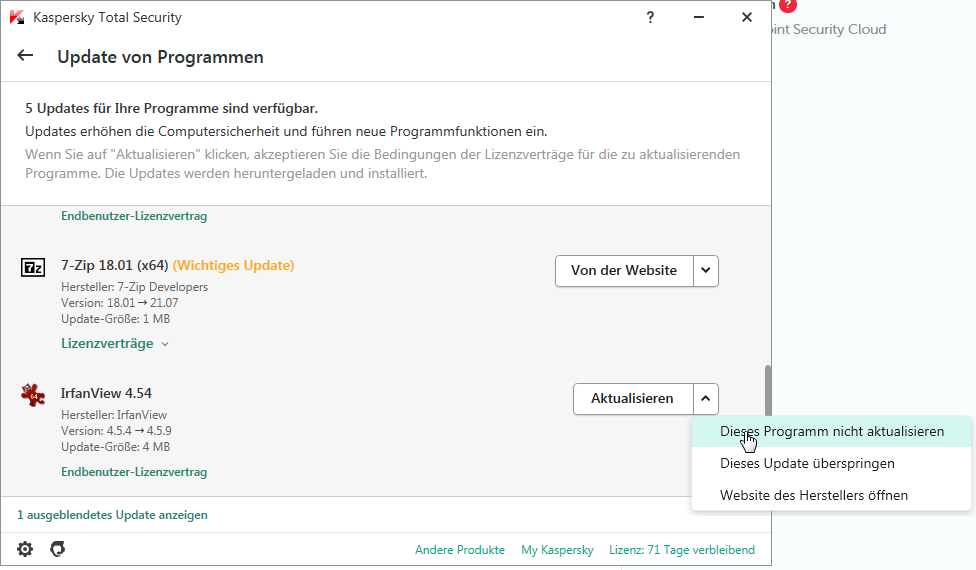The width and height of the screenshot is (976, 570).
Task: Click the 7-Zip program icon
Action: 33,268
